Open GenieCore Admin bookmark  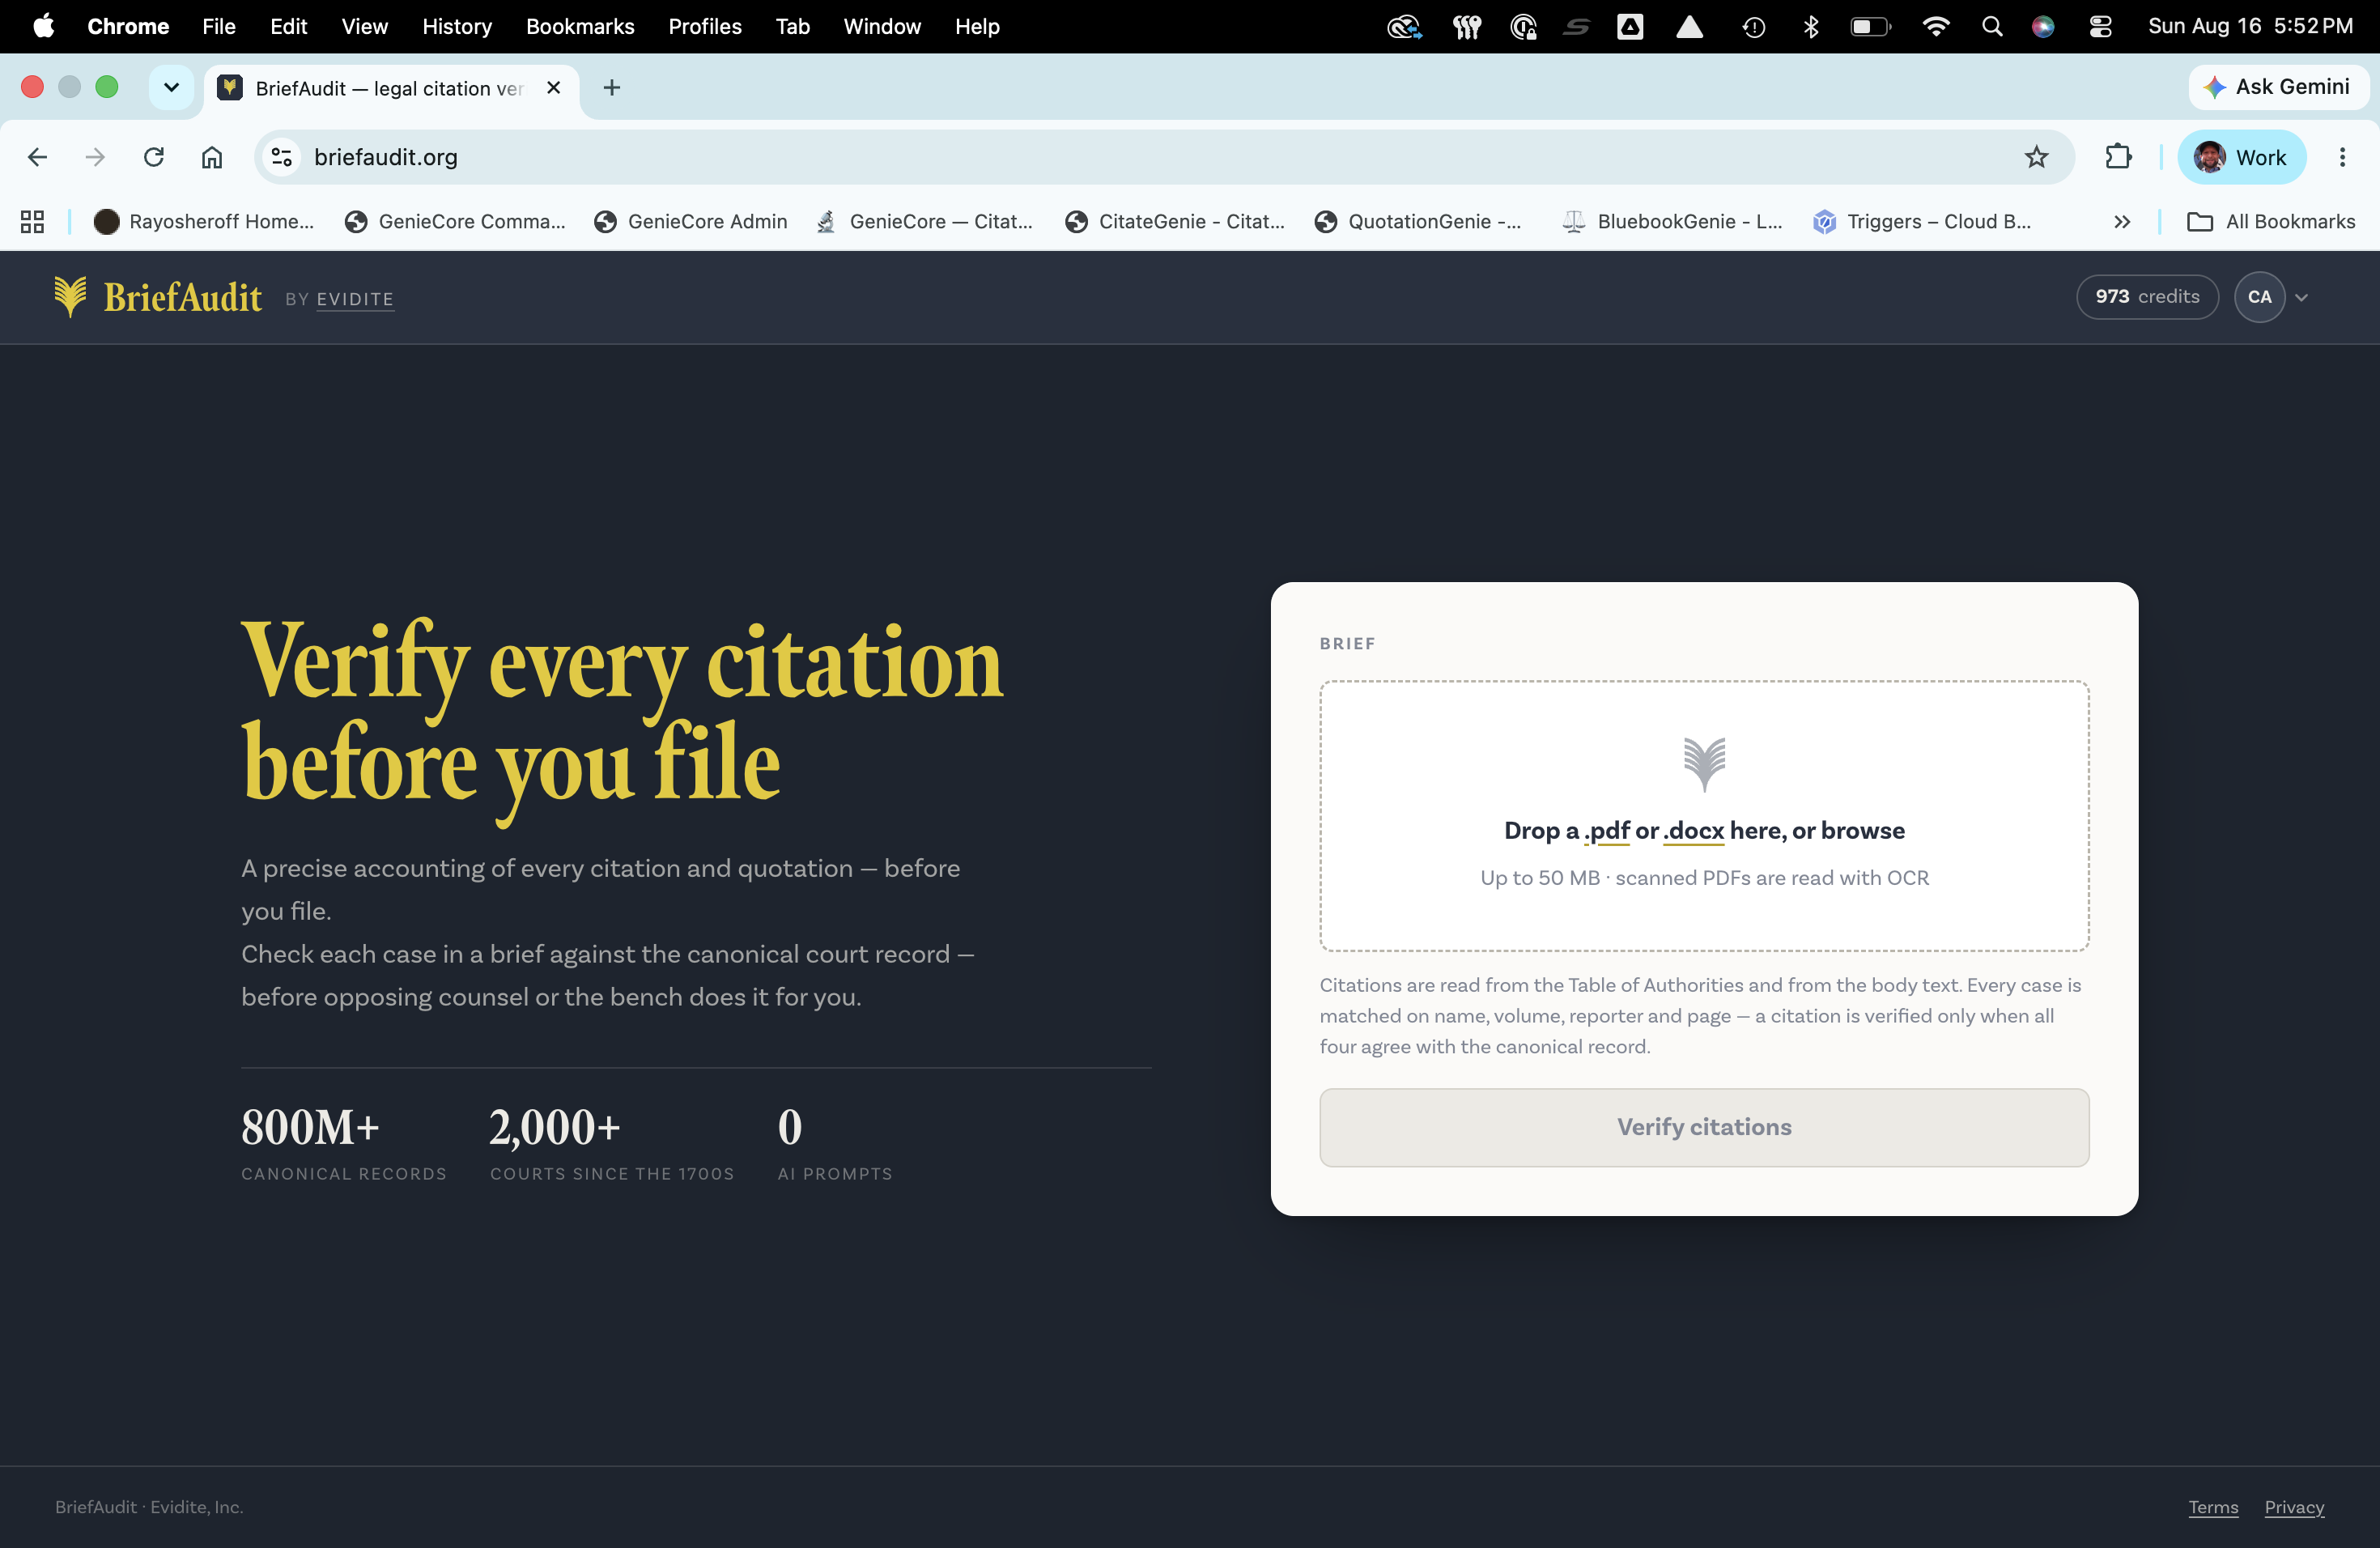[x=691, y=221]
